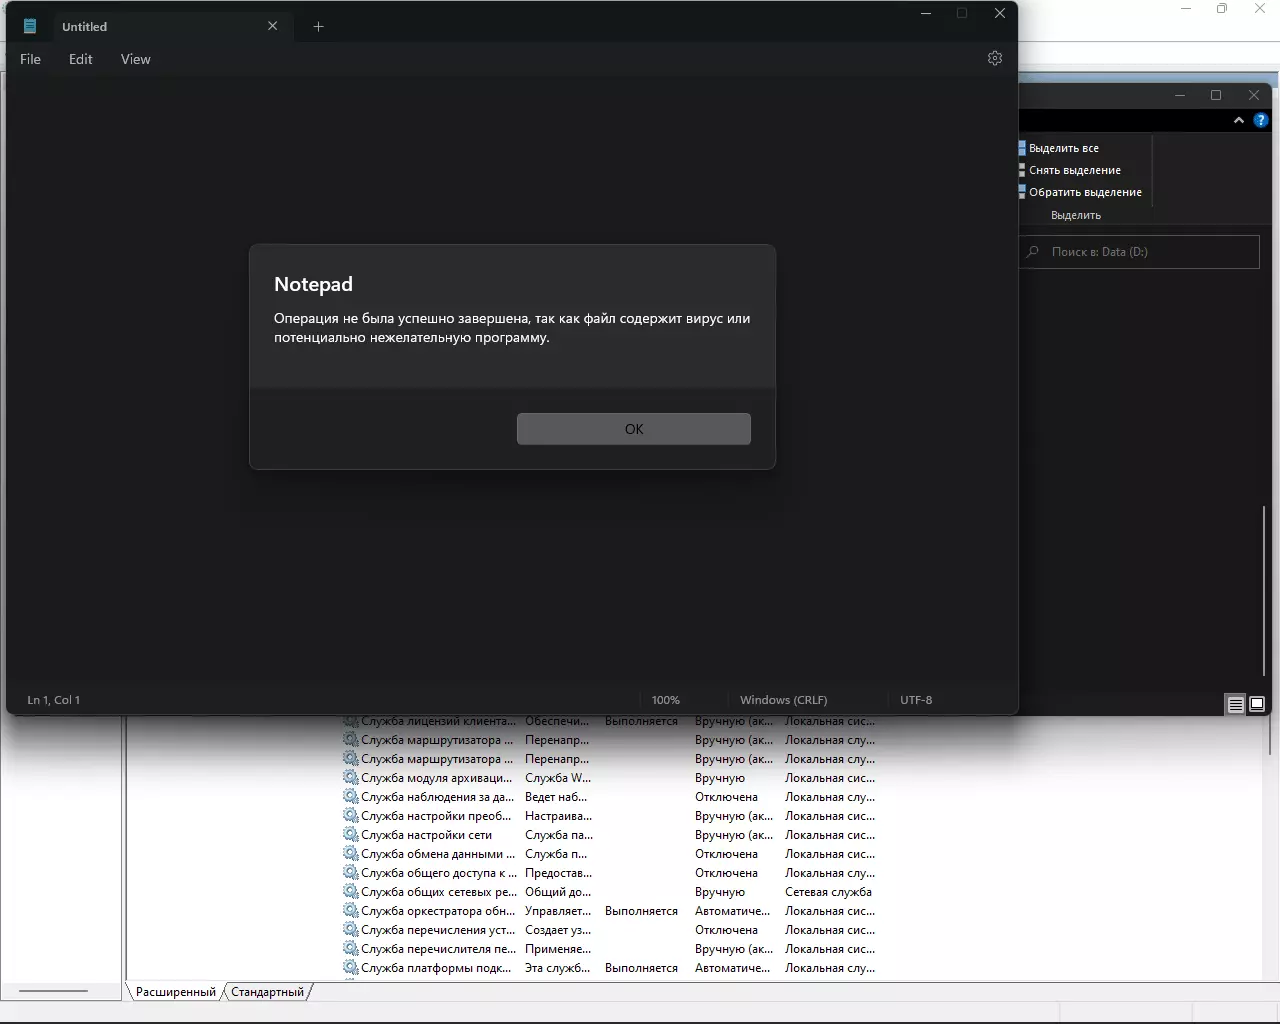Open the Edit menu in Notepad
The height and width of the screenshot is (1024, 1280).
click(x=81, y=59)
